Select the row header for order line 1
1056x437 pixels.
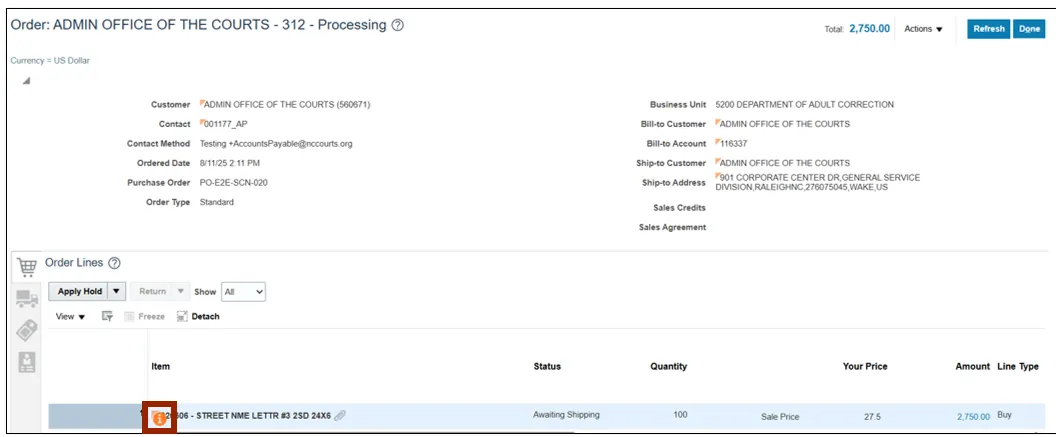coord(98,416)
